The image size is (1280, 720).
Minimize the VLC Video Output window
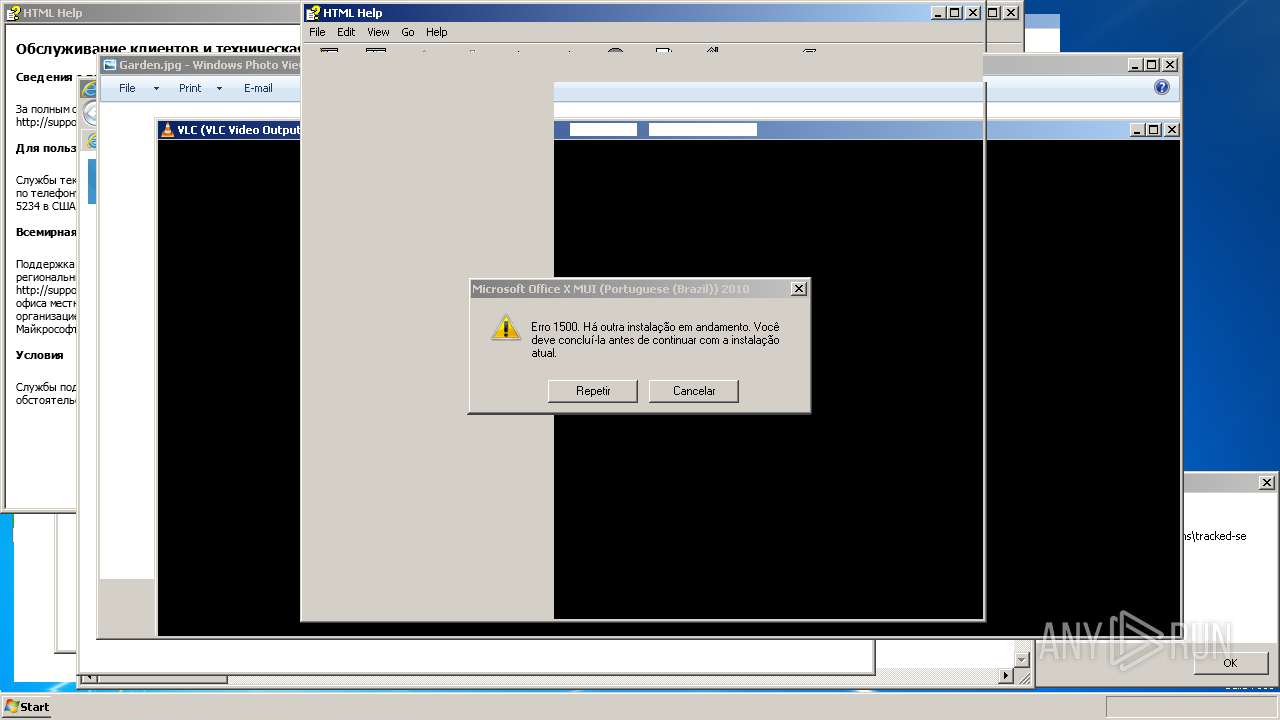coord(1137,130)
